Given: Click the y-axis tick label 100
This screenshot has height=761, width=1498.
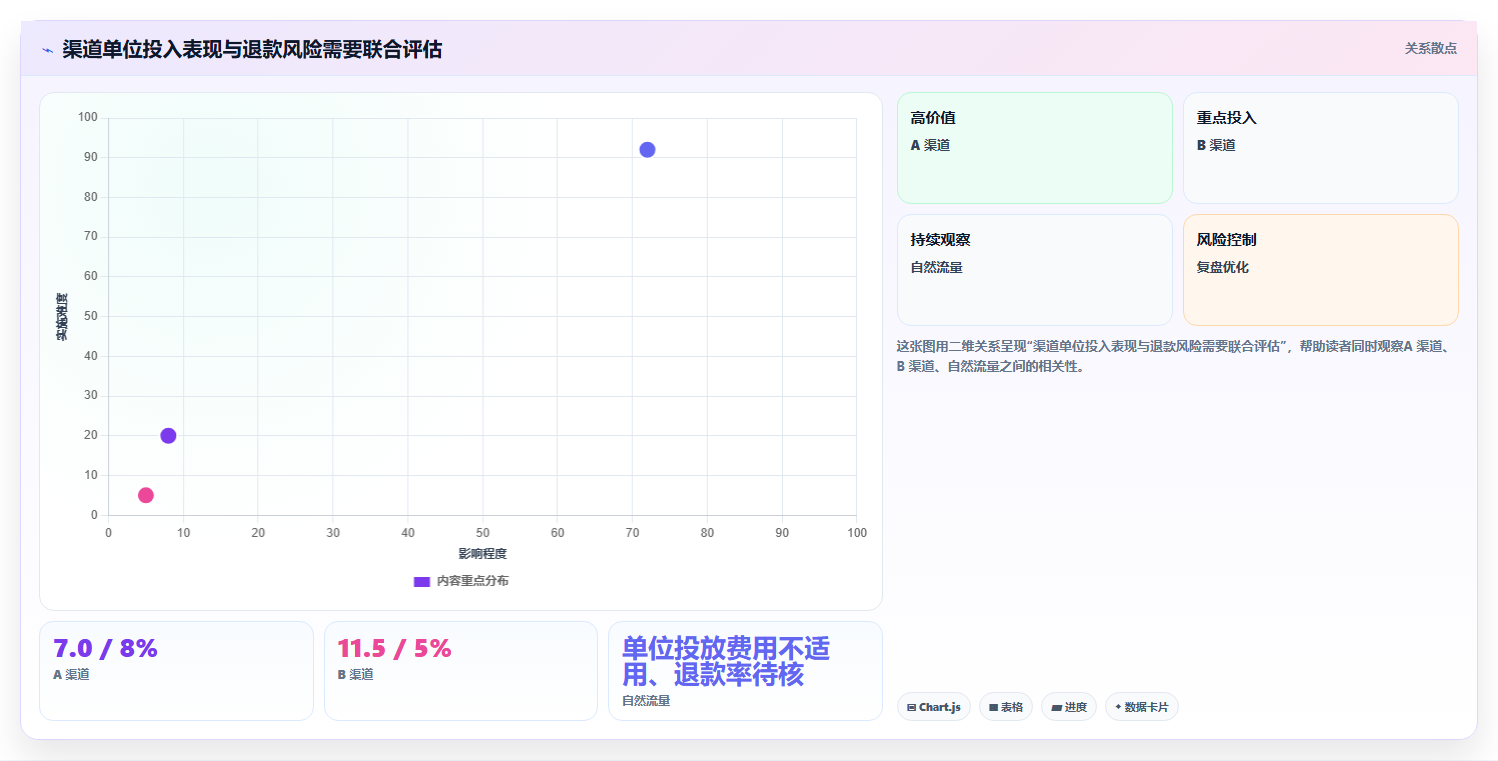Looking at the screenshot, I should click(88, 117).
